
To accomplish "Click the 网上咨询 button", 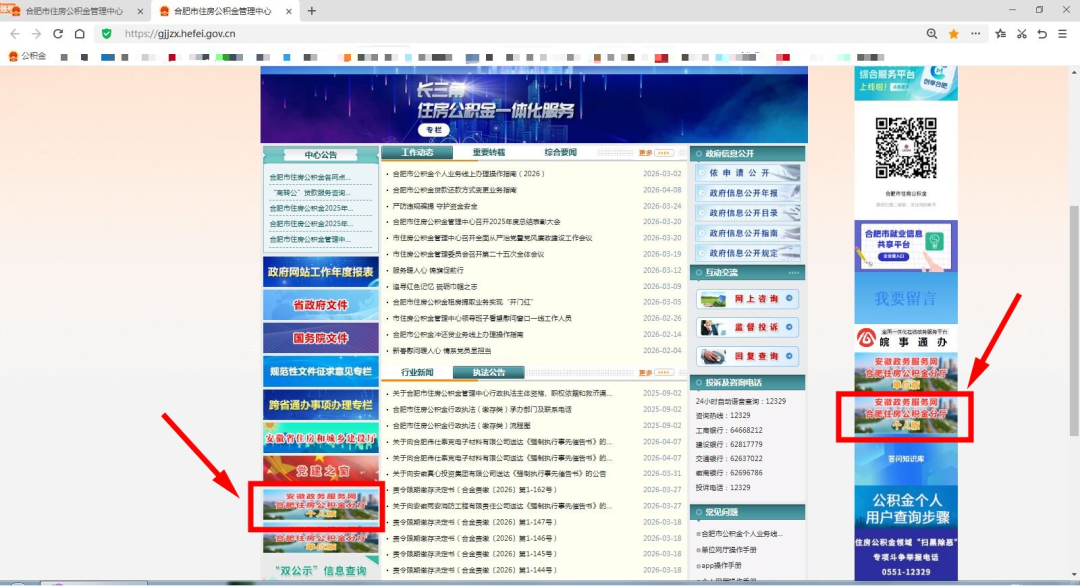I will pyautogui.click(x=748, y=299).
